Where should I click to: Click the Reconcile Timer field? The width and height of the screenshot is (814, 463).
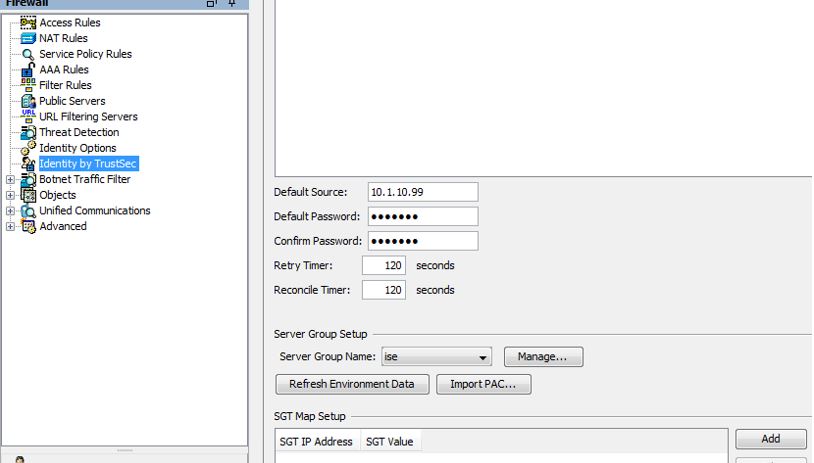(x=384, y=290)
